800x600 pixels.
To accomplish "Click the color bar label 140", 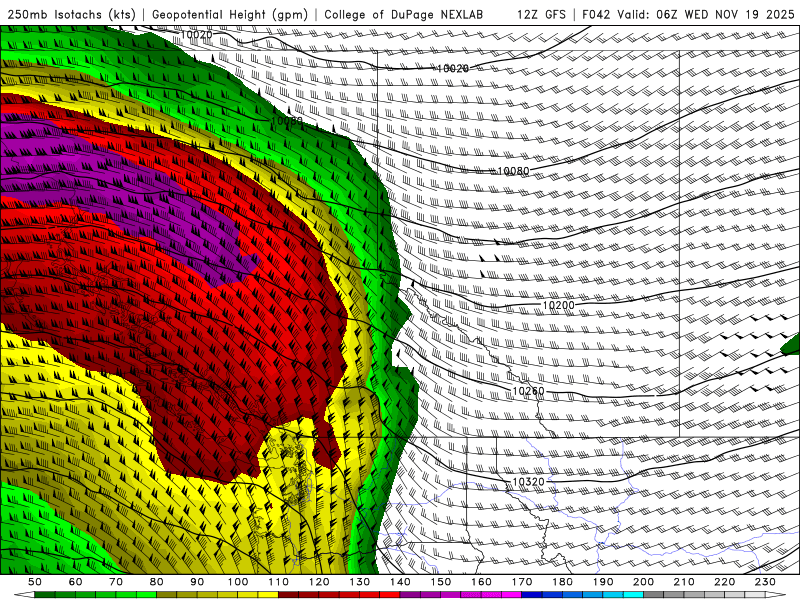I will coord(400,582).
